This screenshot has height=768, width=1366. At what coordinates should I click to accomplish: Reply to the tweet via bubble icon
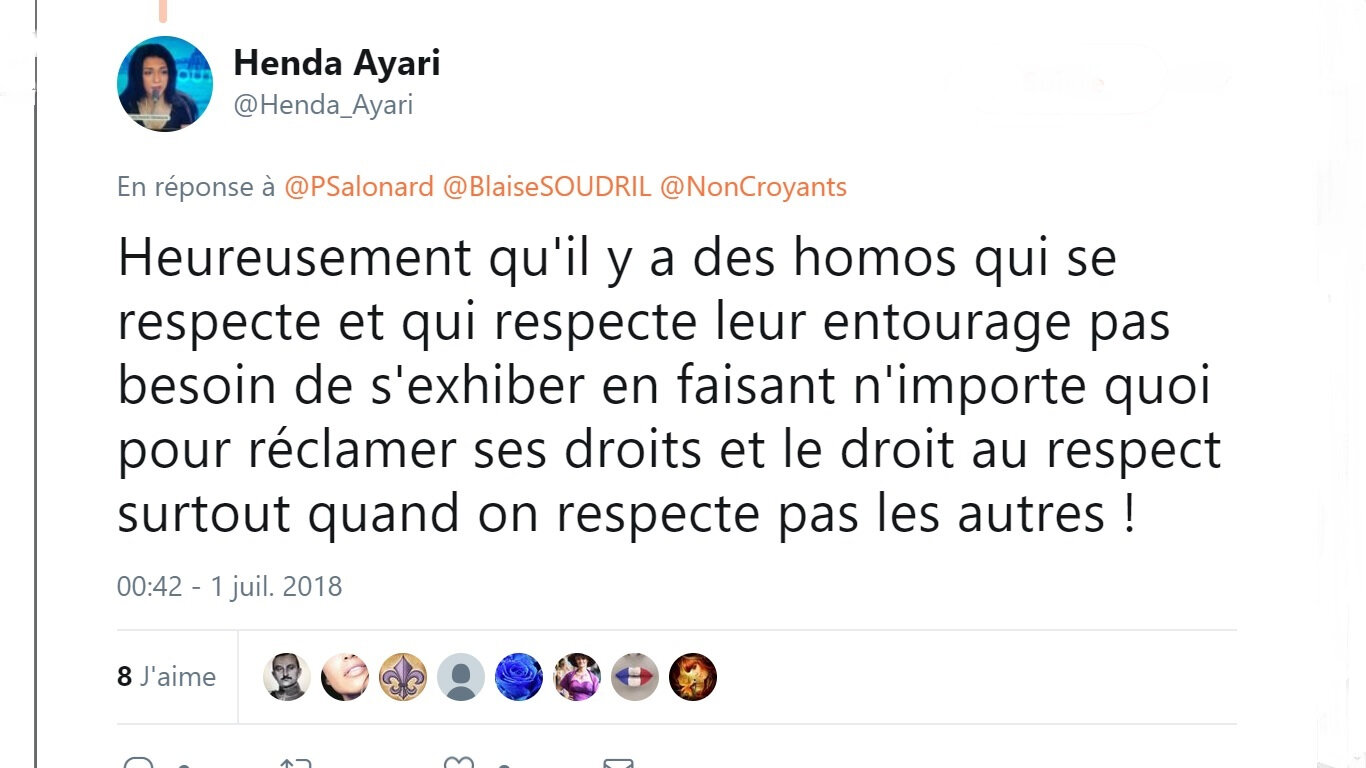(x=138, y=763)
